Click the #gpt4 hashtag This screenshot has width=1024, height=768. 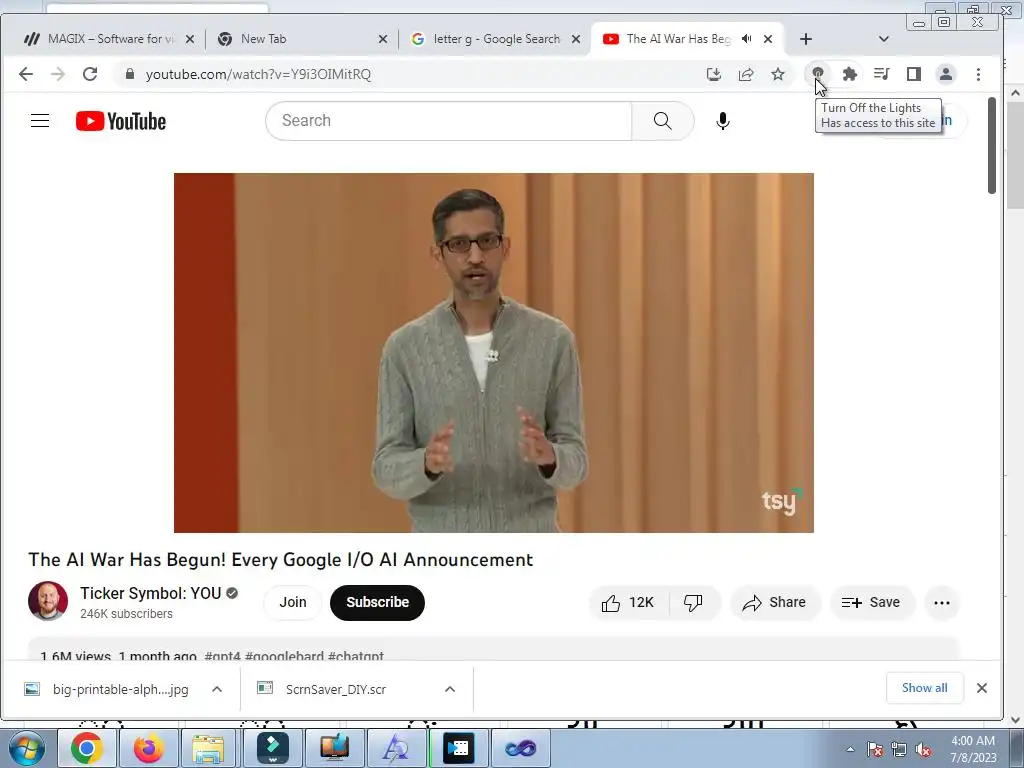coord(222,656)
